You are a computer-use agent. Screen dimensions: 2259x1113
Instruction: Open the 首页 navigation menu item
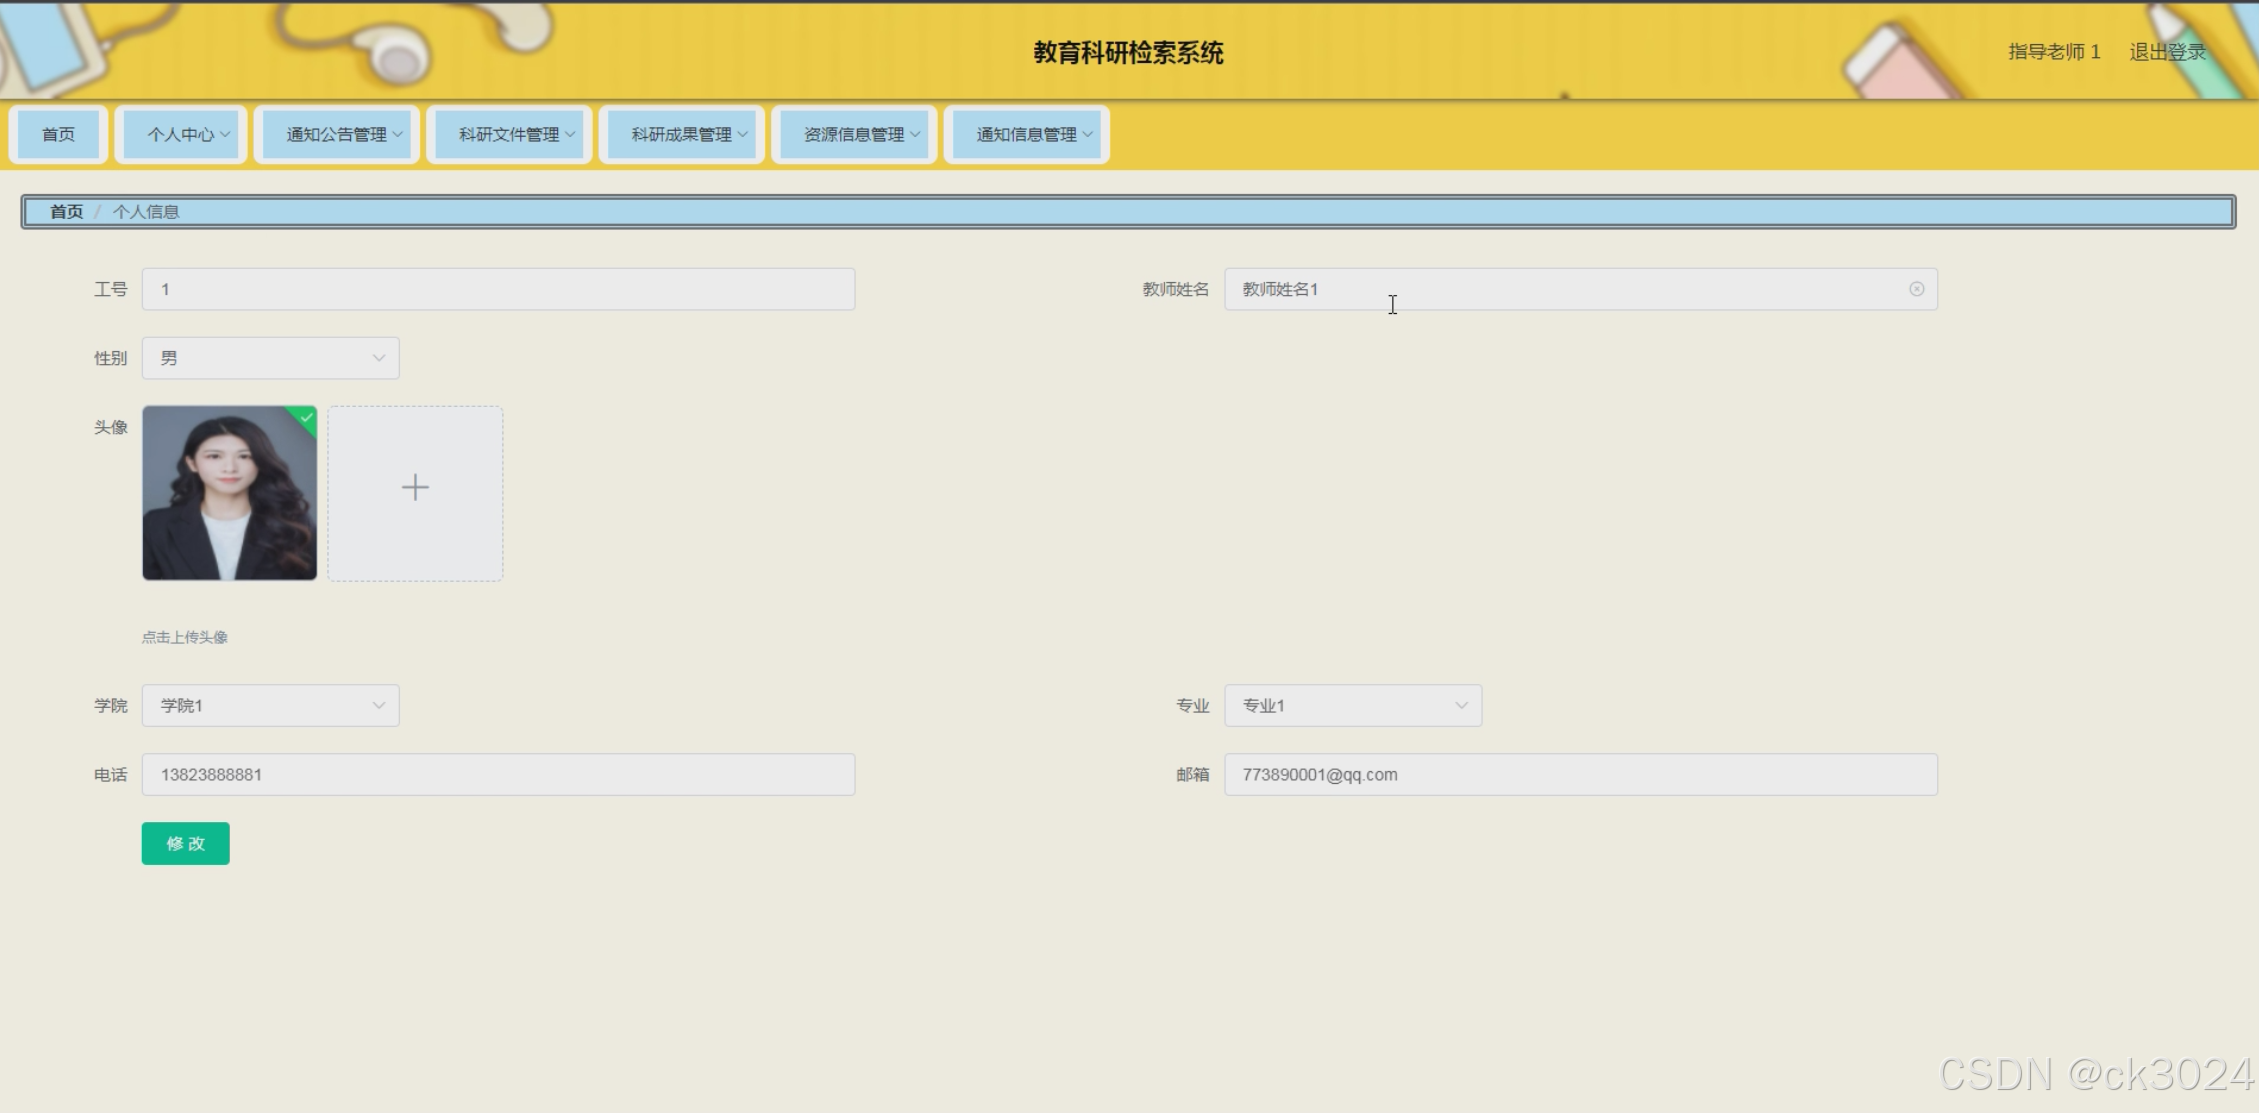(58, 134)
